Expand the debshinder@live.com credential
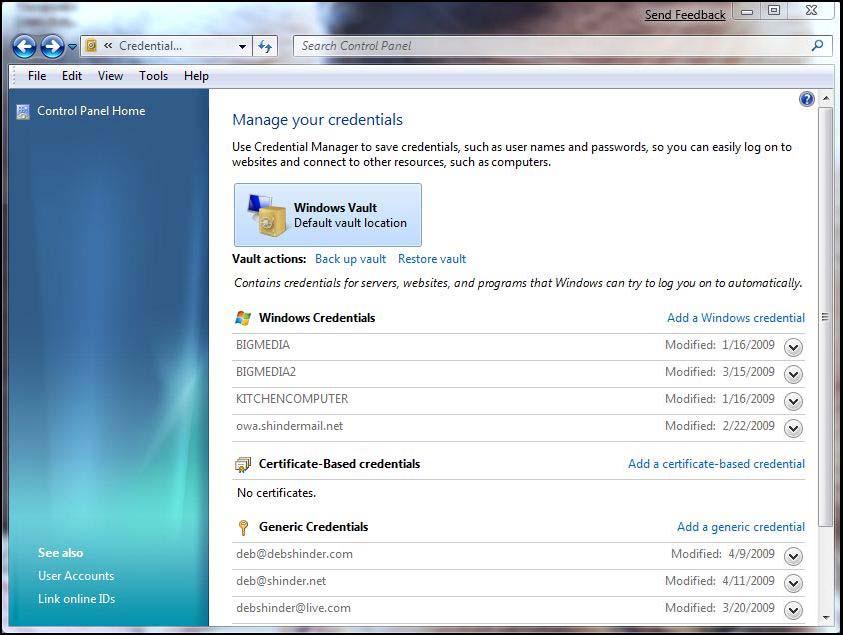843x635 pixels. pos(794,610)
